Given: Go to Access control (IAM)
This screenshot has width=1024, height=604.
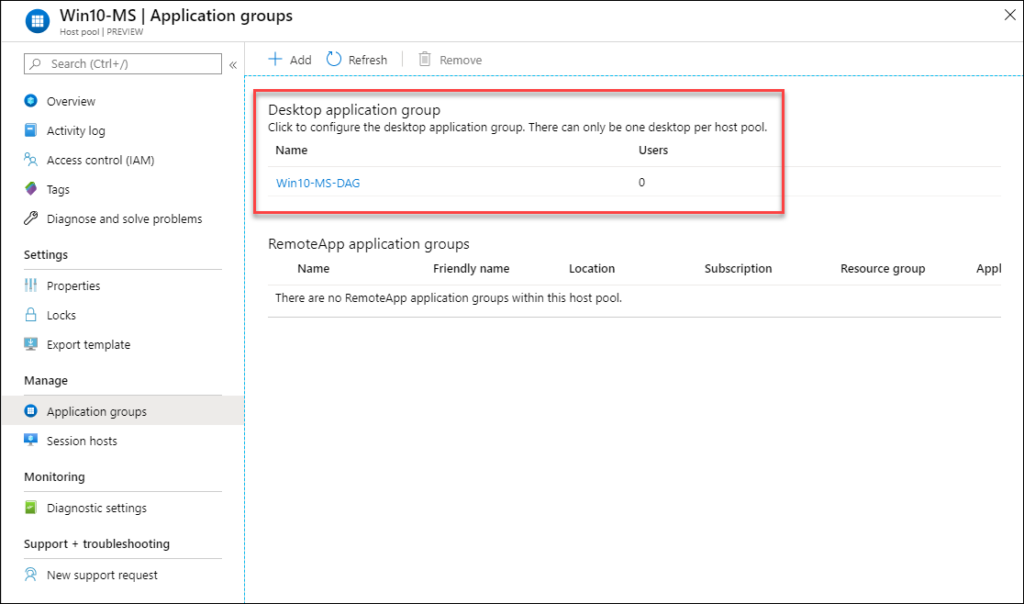Looking at the screenshot, I should (x=101, y=160).
